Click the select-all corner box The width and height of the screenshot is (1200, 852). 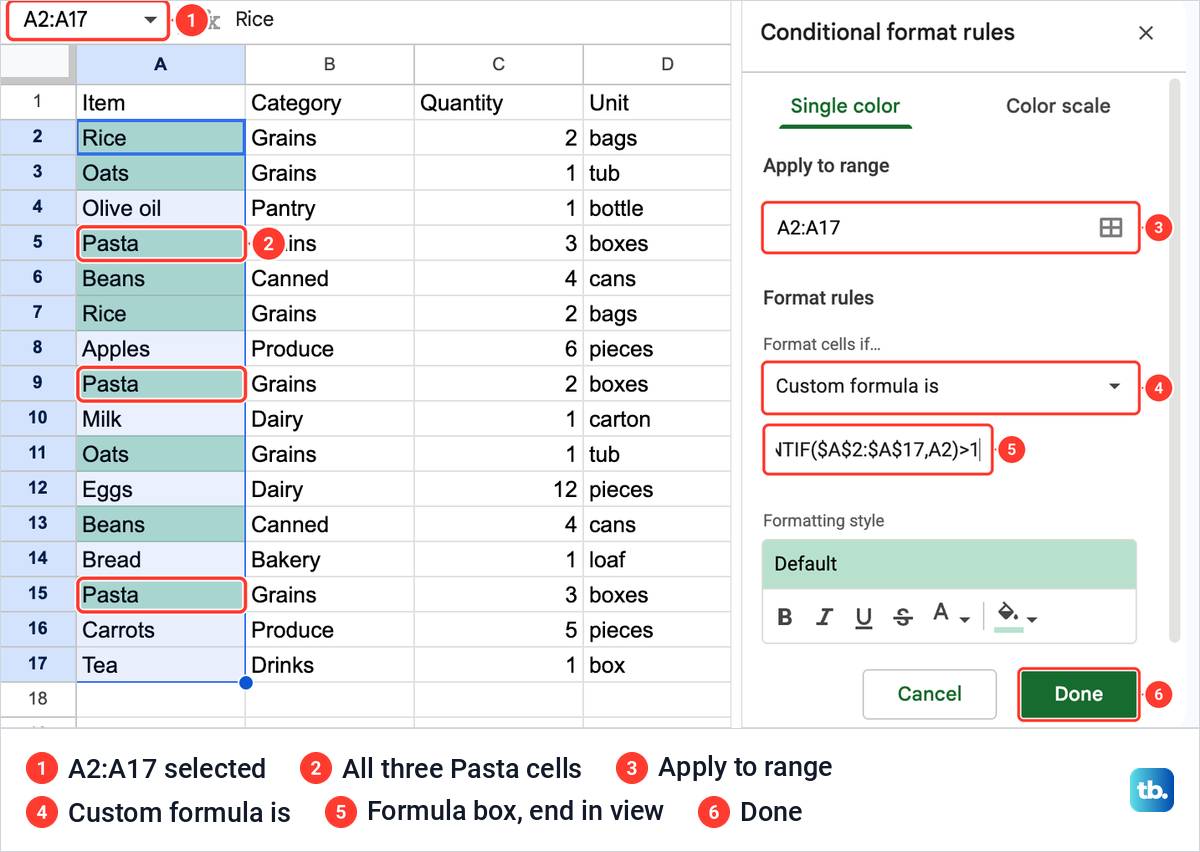(x=38, y=64)
